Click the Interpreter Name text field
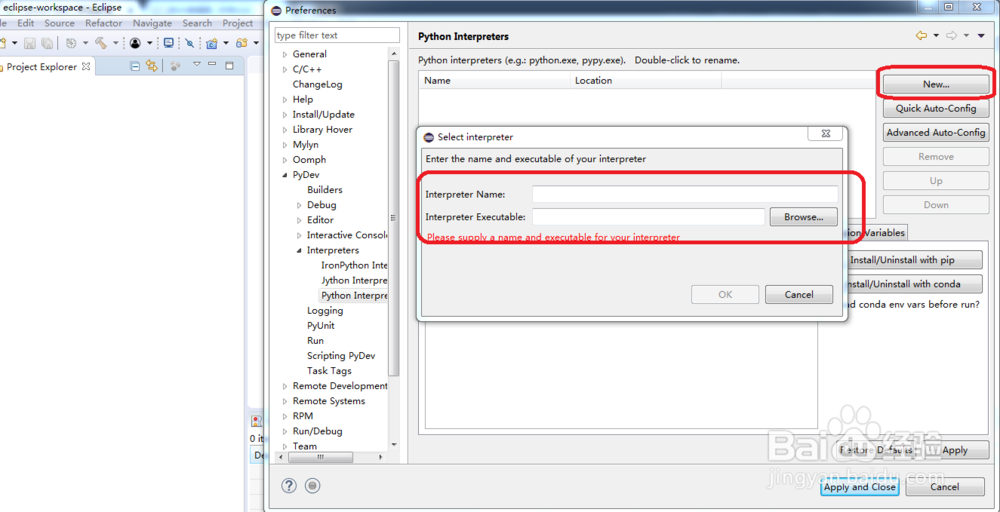This screenshot has height=512, width=1000. click(x=685, y=194)
